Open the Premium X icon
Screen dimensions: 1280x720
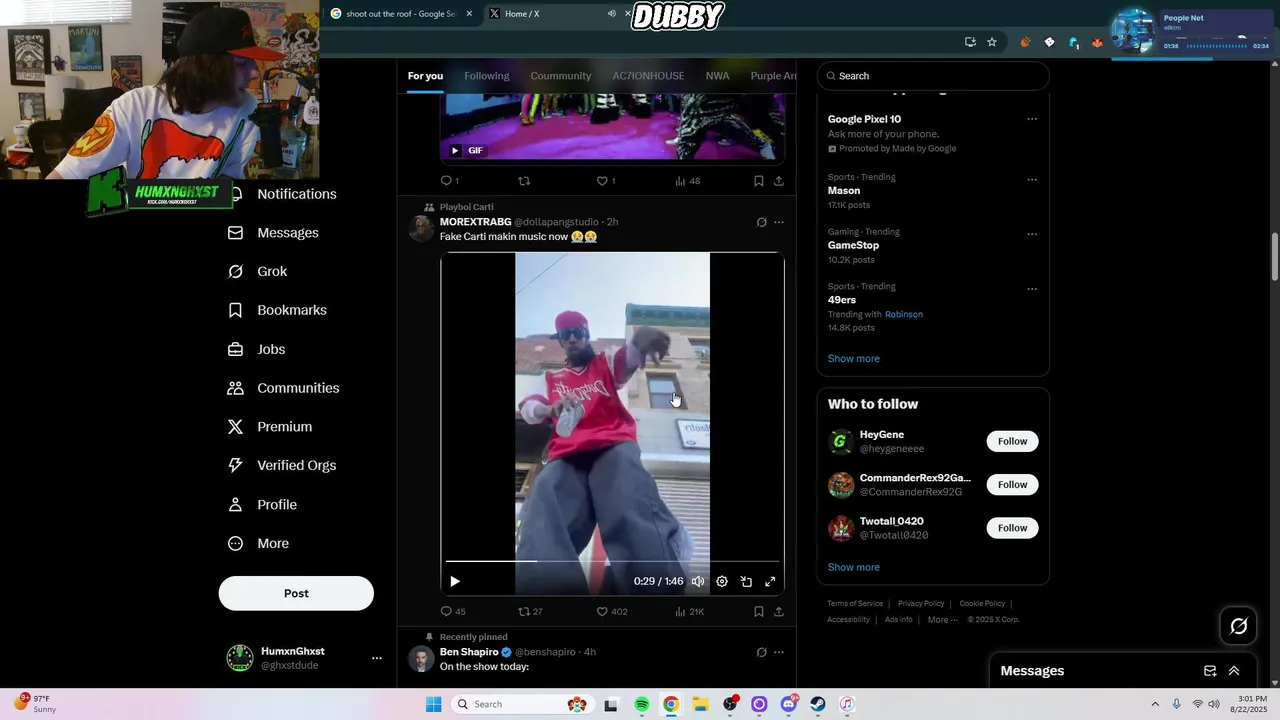235,427
